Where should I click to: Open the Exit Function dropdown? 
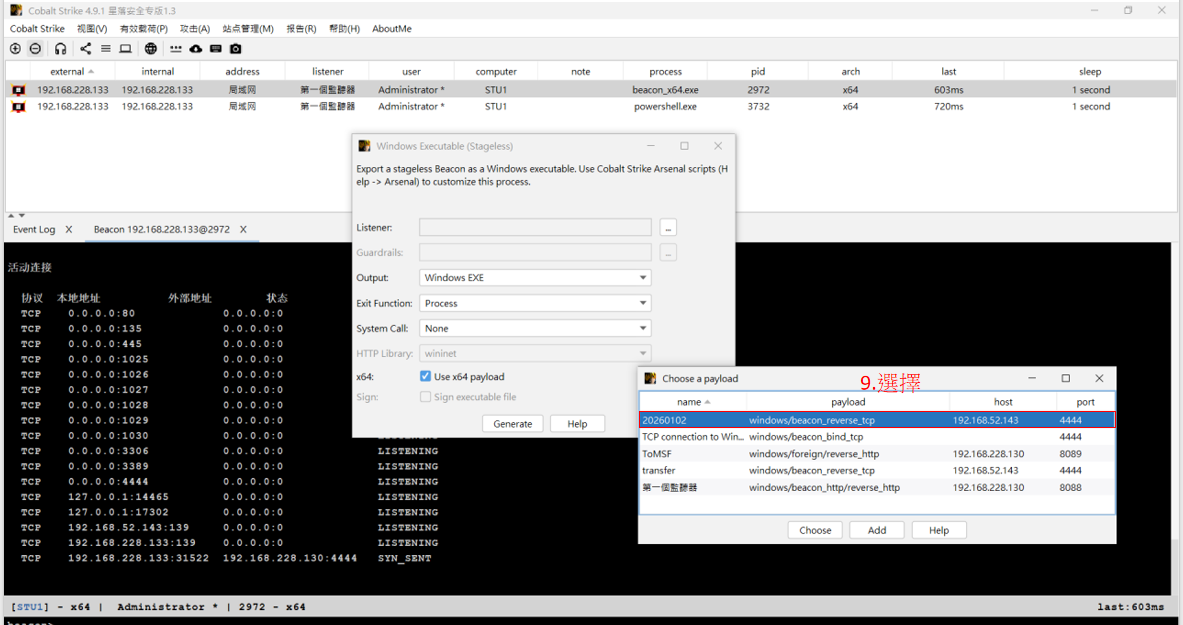click(x=535, y=303)
